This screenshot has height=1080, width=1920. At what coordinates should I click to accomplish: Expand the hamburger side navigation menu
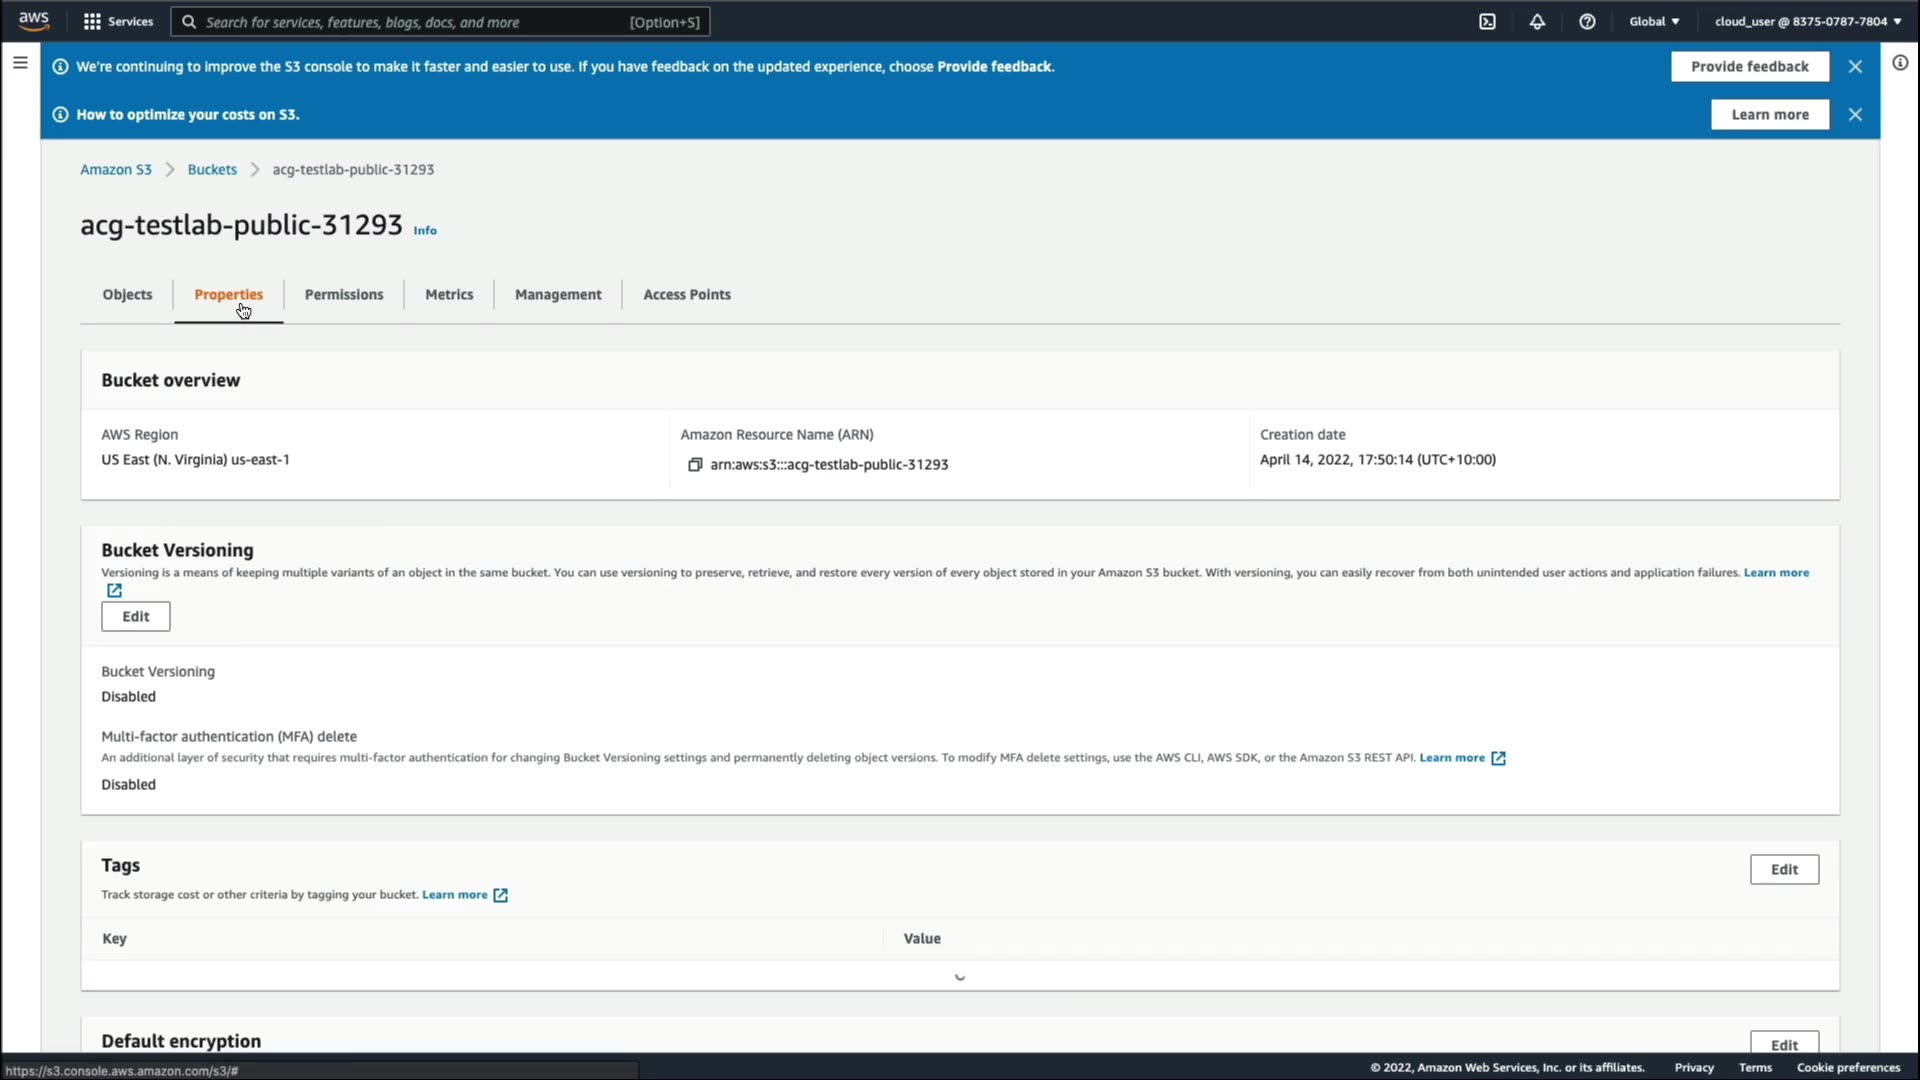[x=20, y=63]
